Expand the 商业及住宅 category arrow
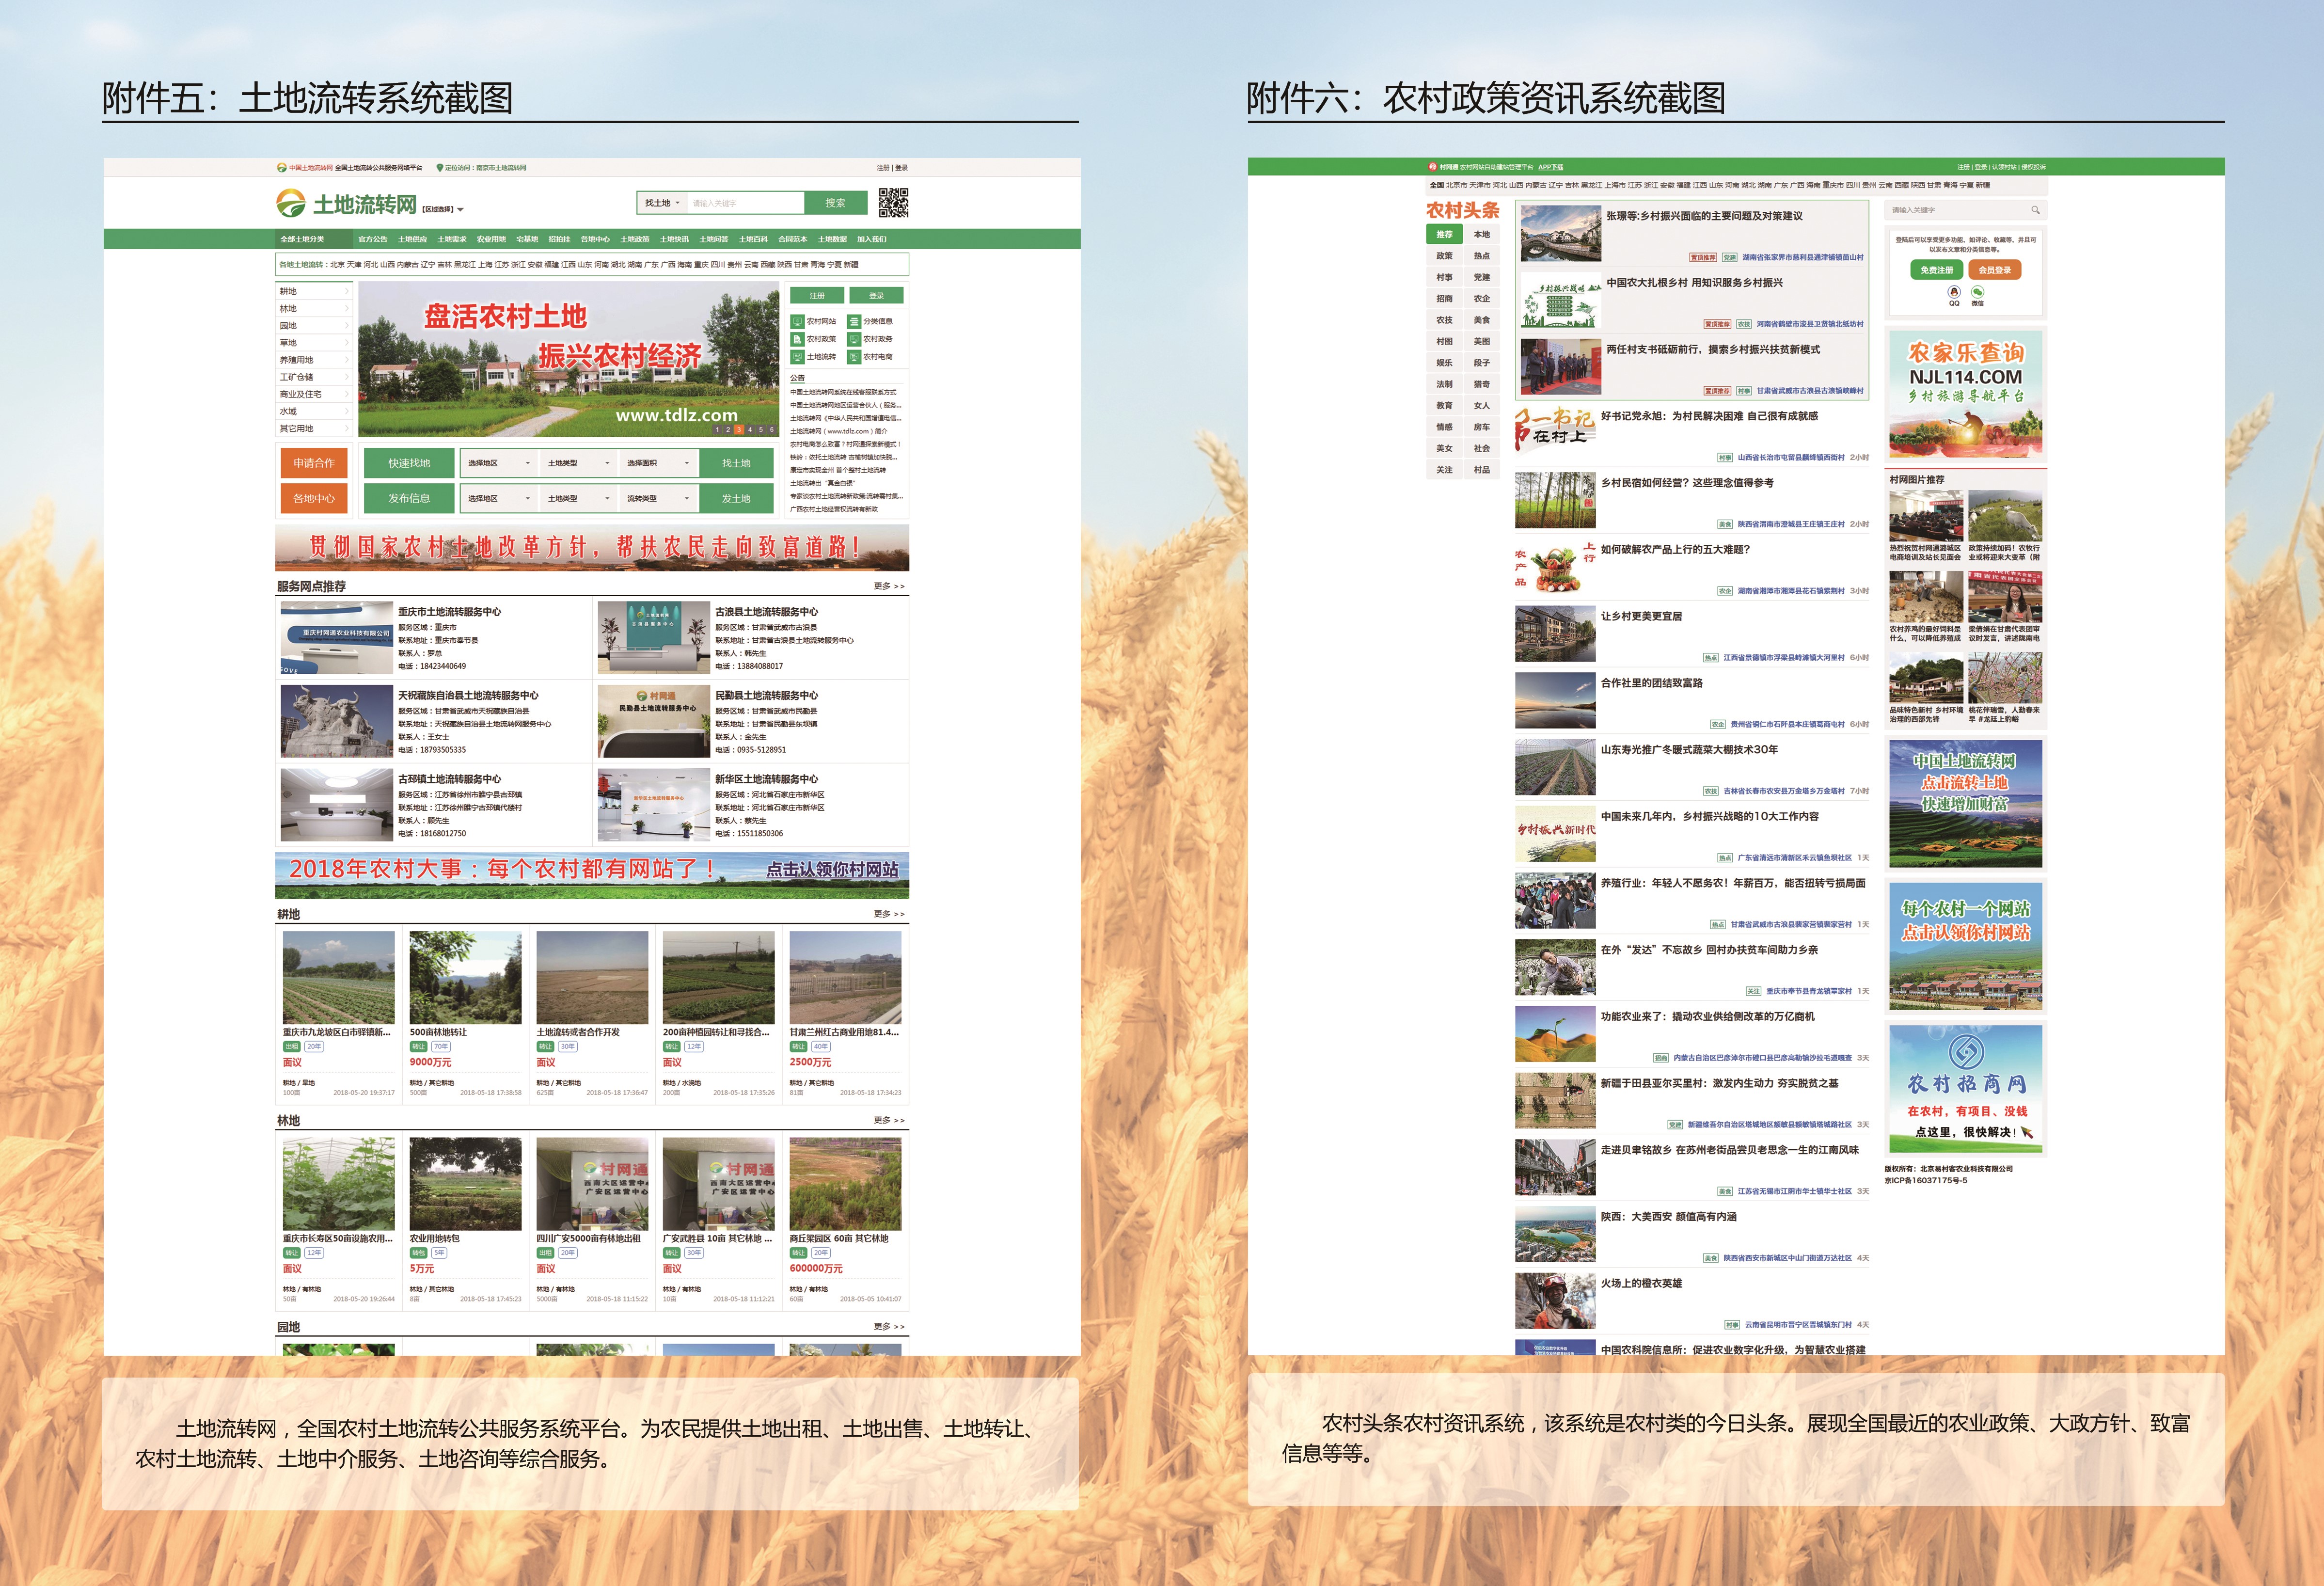The image size is (2324, 1586). 347,394
